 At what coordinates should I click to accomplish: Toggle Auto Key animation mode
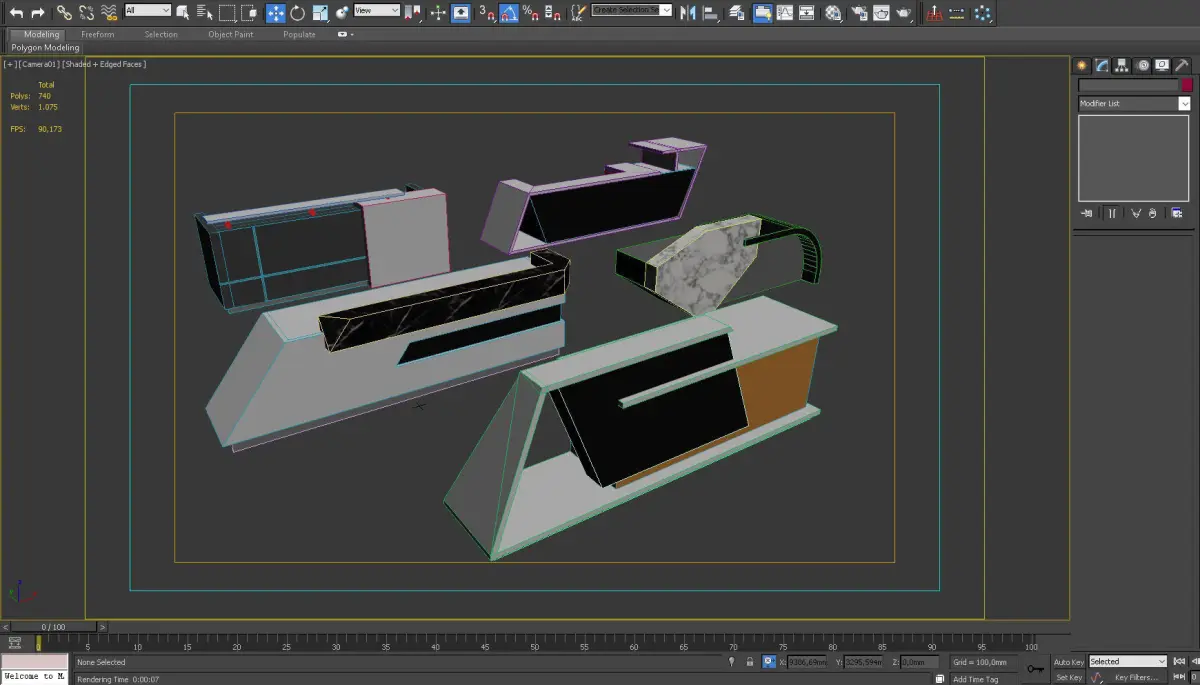coord(1068,662)
